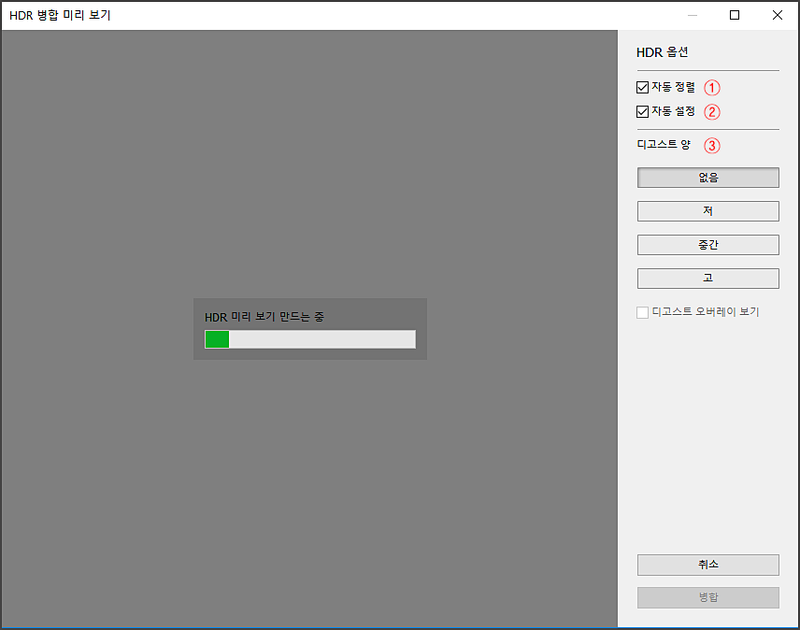
Task: Click the 'HDR 미리 보기 만드는 중' status text
Action: pyautogui.click(x=264, y=317)
